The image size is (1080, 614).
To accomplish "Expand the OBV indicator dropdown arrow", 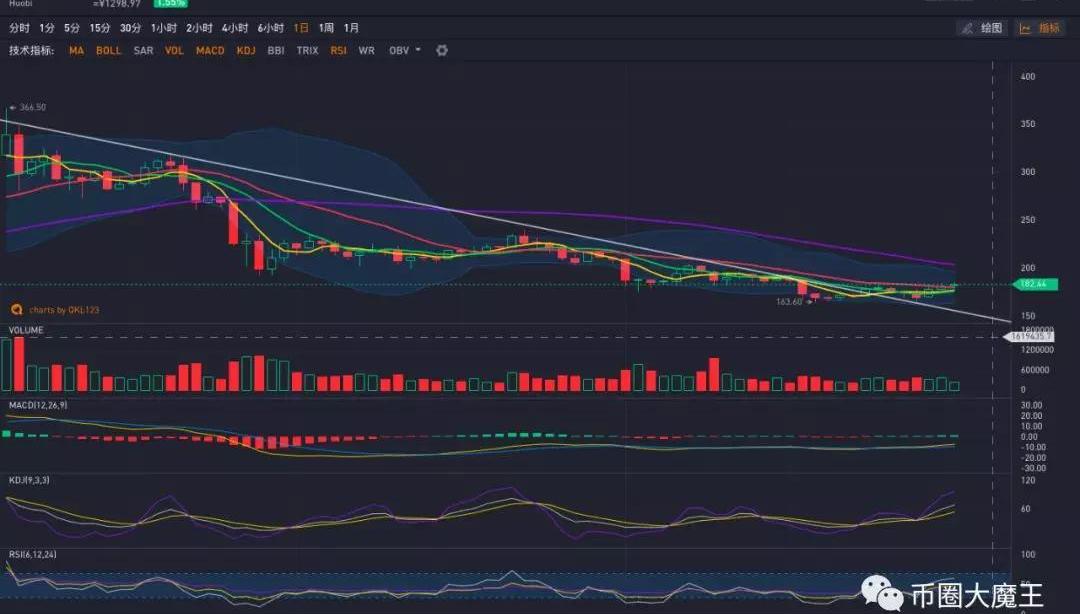I will 418,50.
